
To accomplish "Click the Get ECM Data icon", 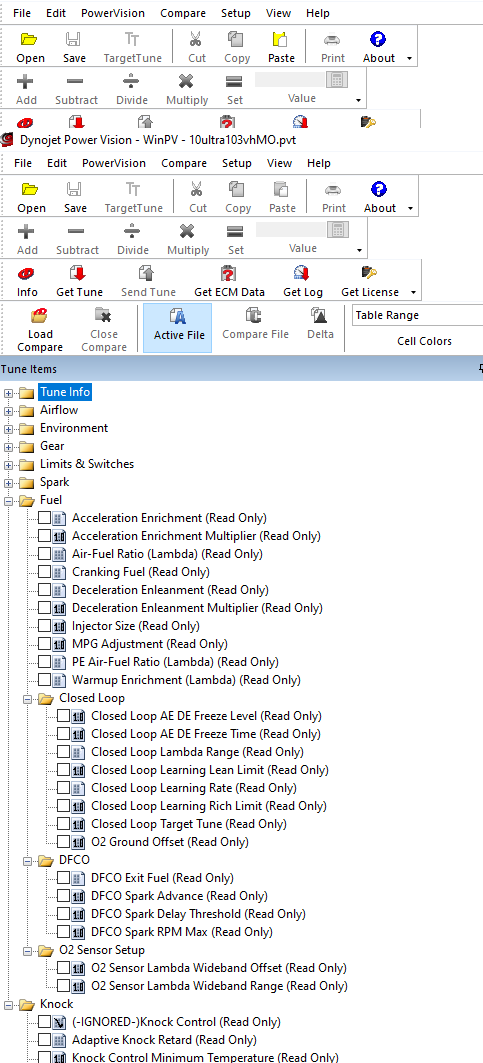I will point(229,273).
